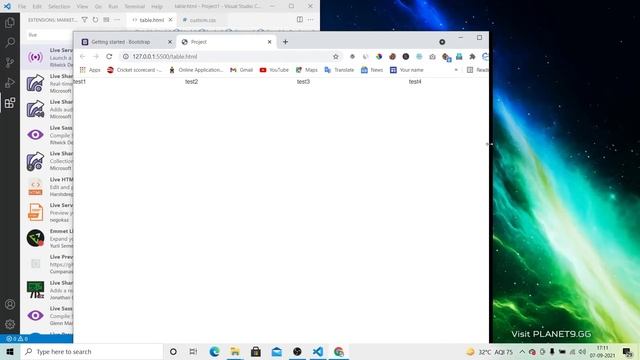Filter extensions in marketplace header
This screenshot has width=640, height=360.
click(x=84, y=20)
